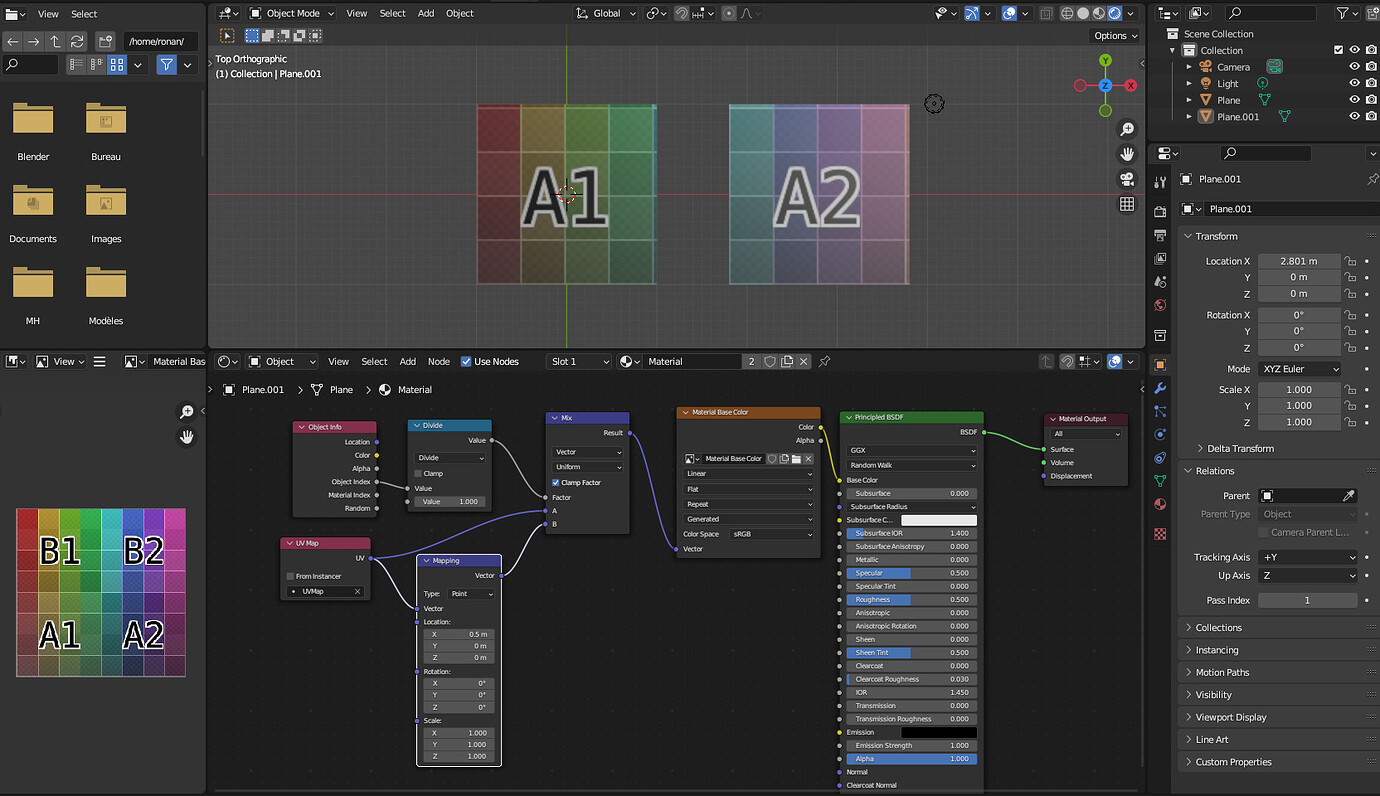Open the node editor Node menu
1380x796 pixels.
(x=439, y=361)
